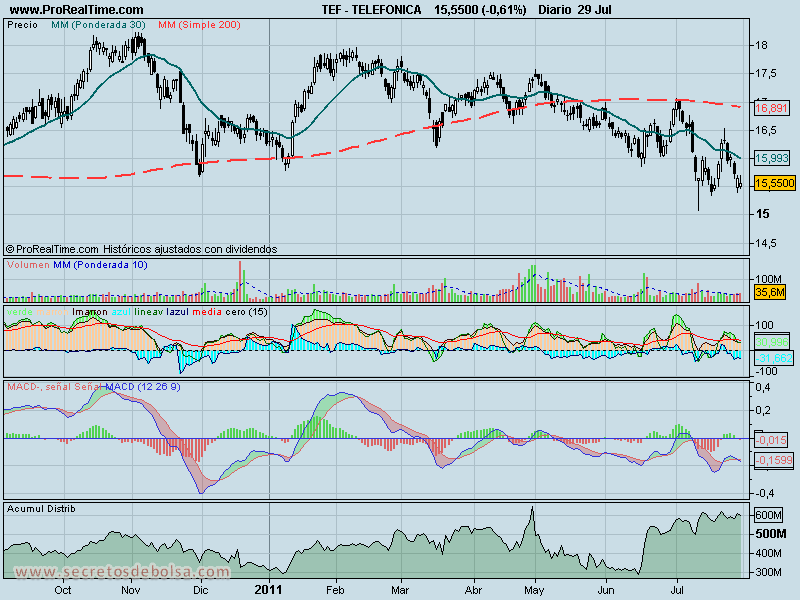Viewport: 800px width, 600px height.
Task: Click the 35,6M volume value tag
Action: [x=769, y=292]
